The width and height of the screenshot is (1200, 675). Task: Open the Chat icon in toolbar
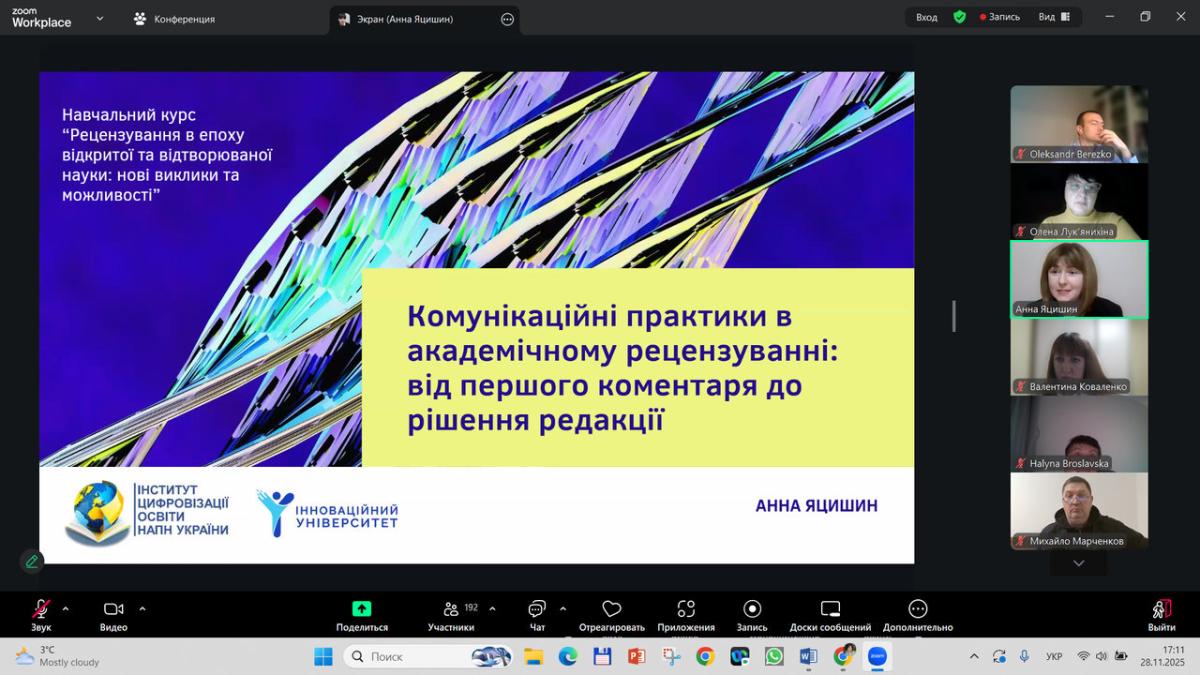tap(537, 609)
